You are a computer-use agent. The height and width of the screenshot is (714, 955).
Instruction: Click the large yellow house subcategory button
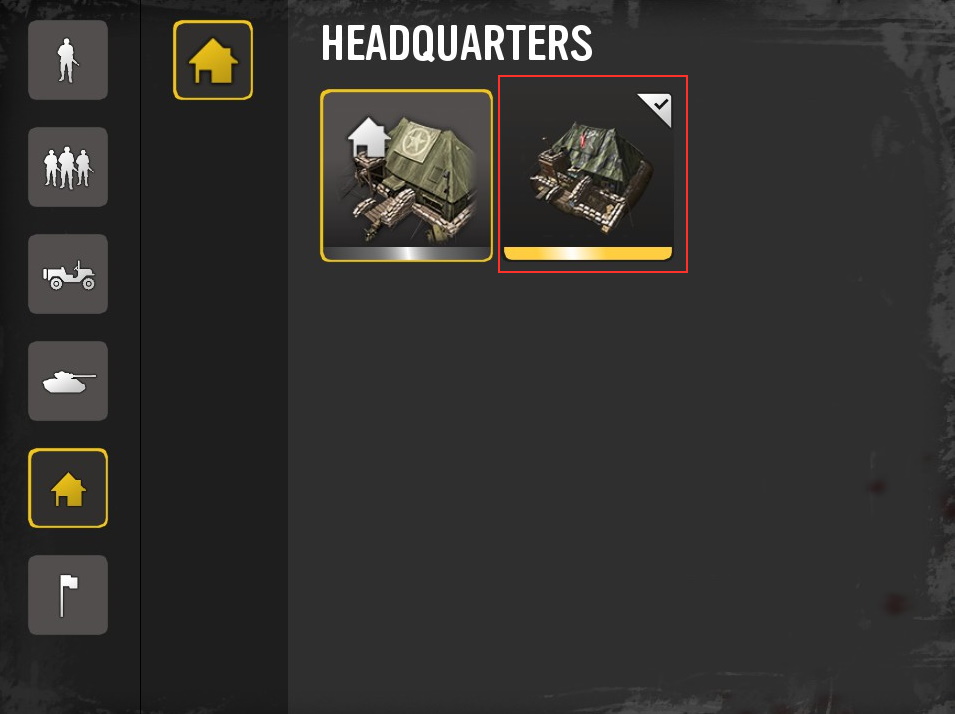pos(213,60)
